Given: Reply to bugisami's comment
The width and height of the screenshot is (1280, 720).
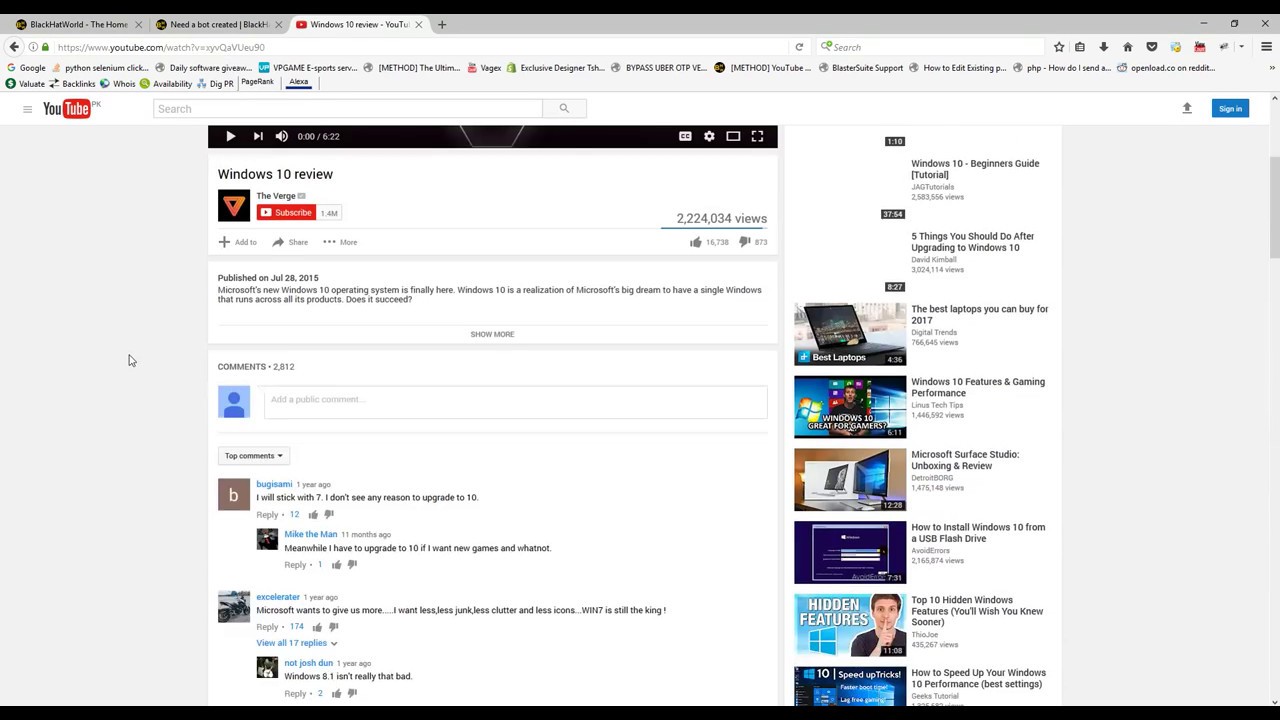Looking at the screenshot, I should 267,514.
